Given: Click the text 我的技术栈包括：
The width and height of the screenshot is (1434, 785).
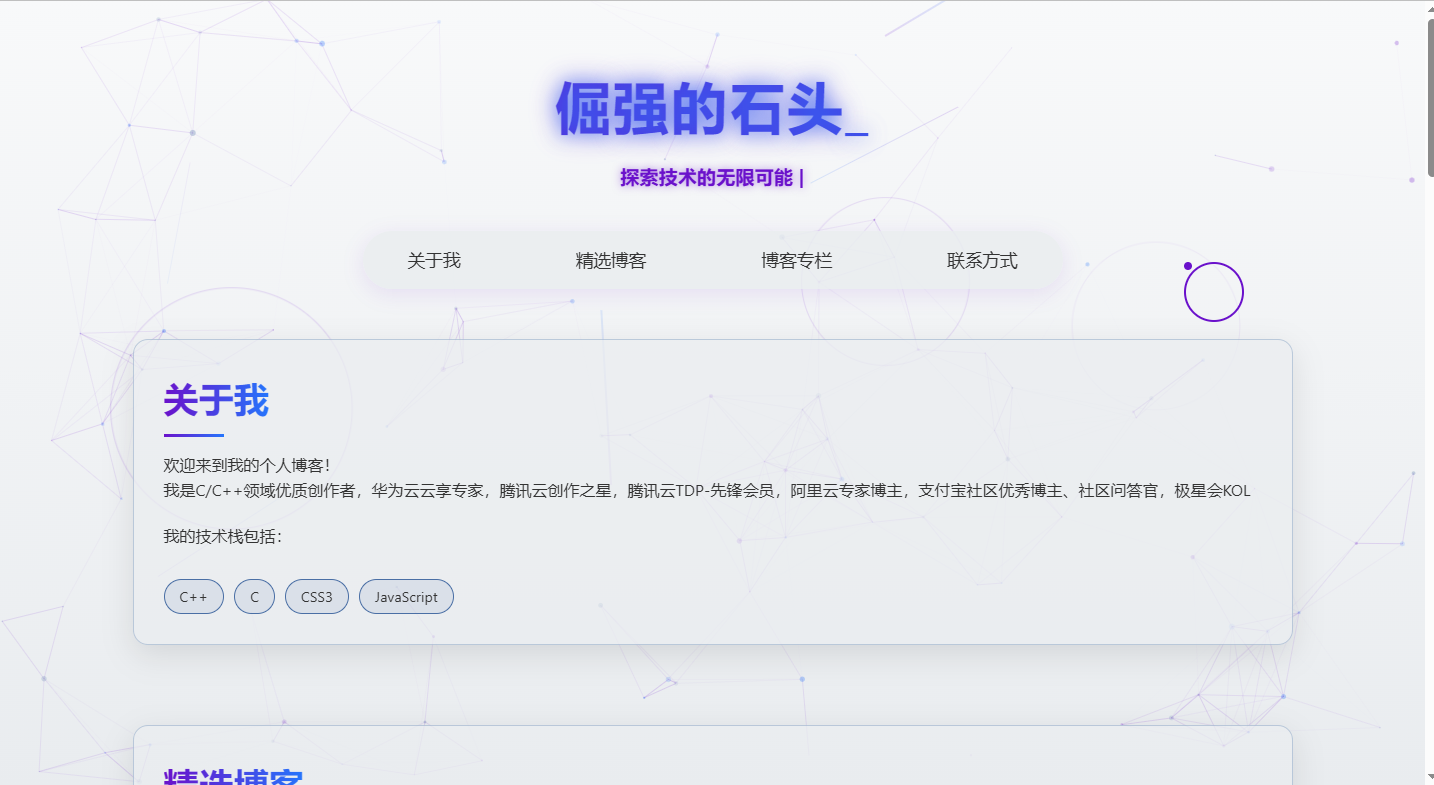Looking at the screenshot, I should tap(224, 537).
